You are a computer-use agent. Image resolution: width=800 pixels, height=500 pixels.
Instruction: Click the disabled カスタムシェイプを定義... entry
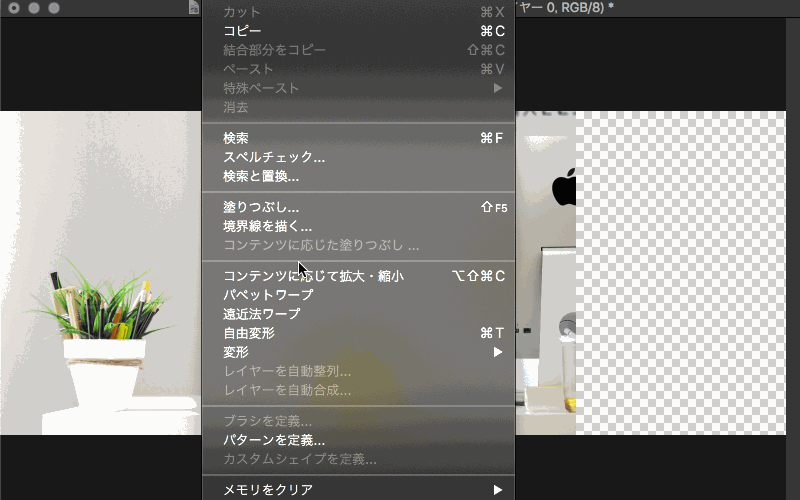coord(358,459)
